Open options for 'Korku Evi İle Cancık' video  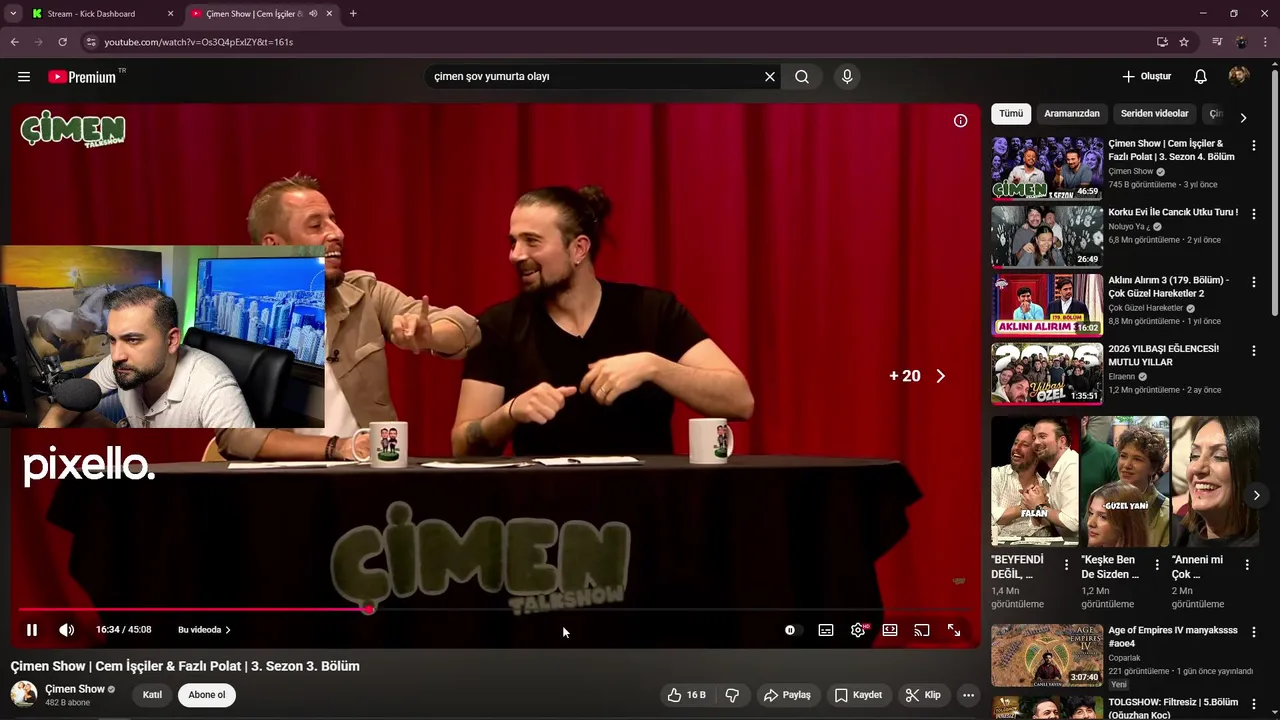click(1253, 214)
